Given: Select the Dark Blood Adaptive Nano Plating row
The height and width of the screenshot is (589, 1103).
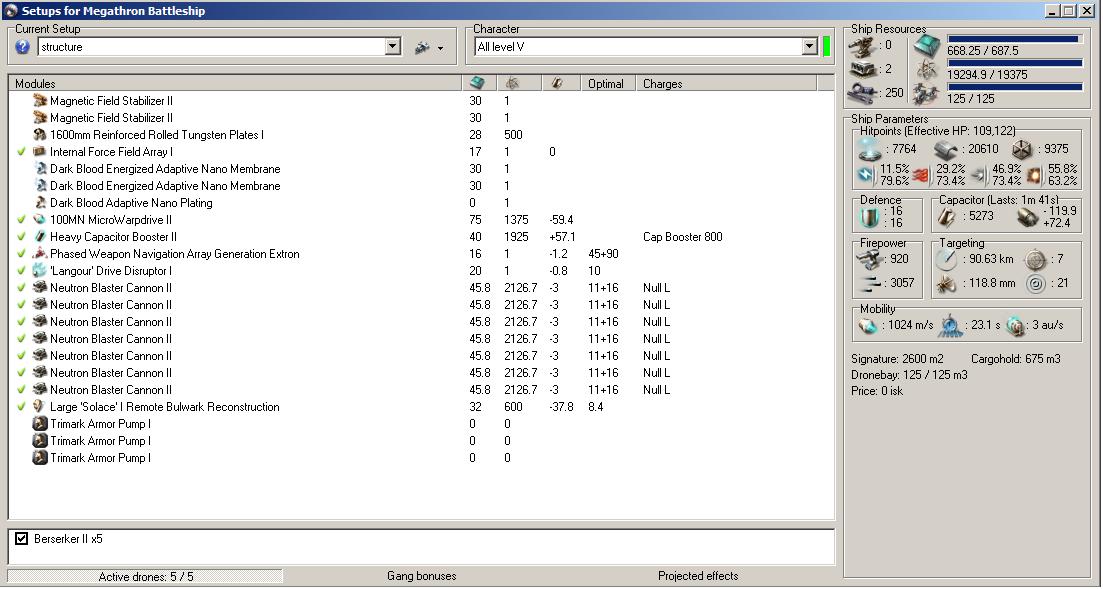Looking at the screenshot, I should point(421,203).
